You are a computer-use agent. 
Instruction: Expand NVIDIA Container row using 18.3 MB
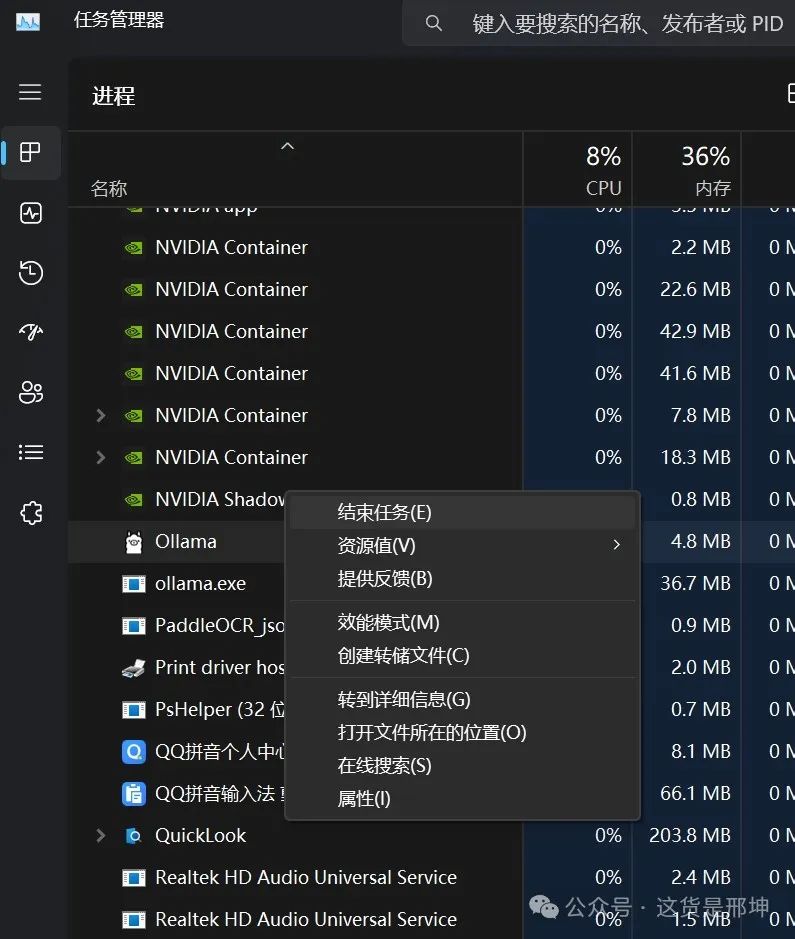coord(101,458)
